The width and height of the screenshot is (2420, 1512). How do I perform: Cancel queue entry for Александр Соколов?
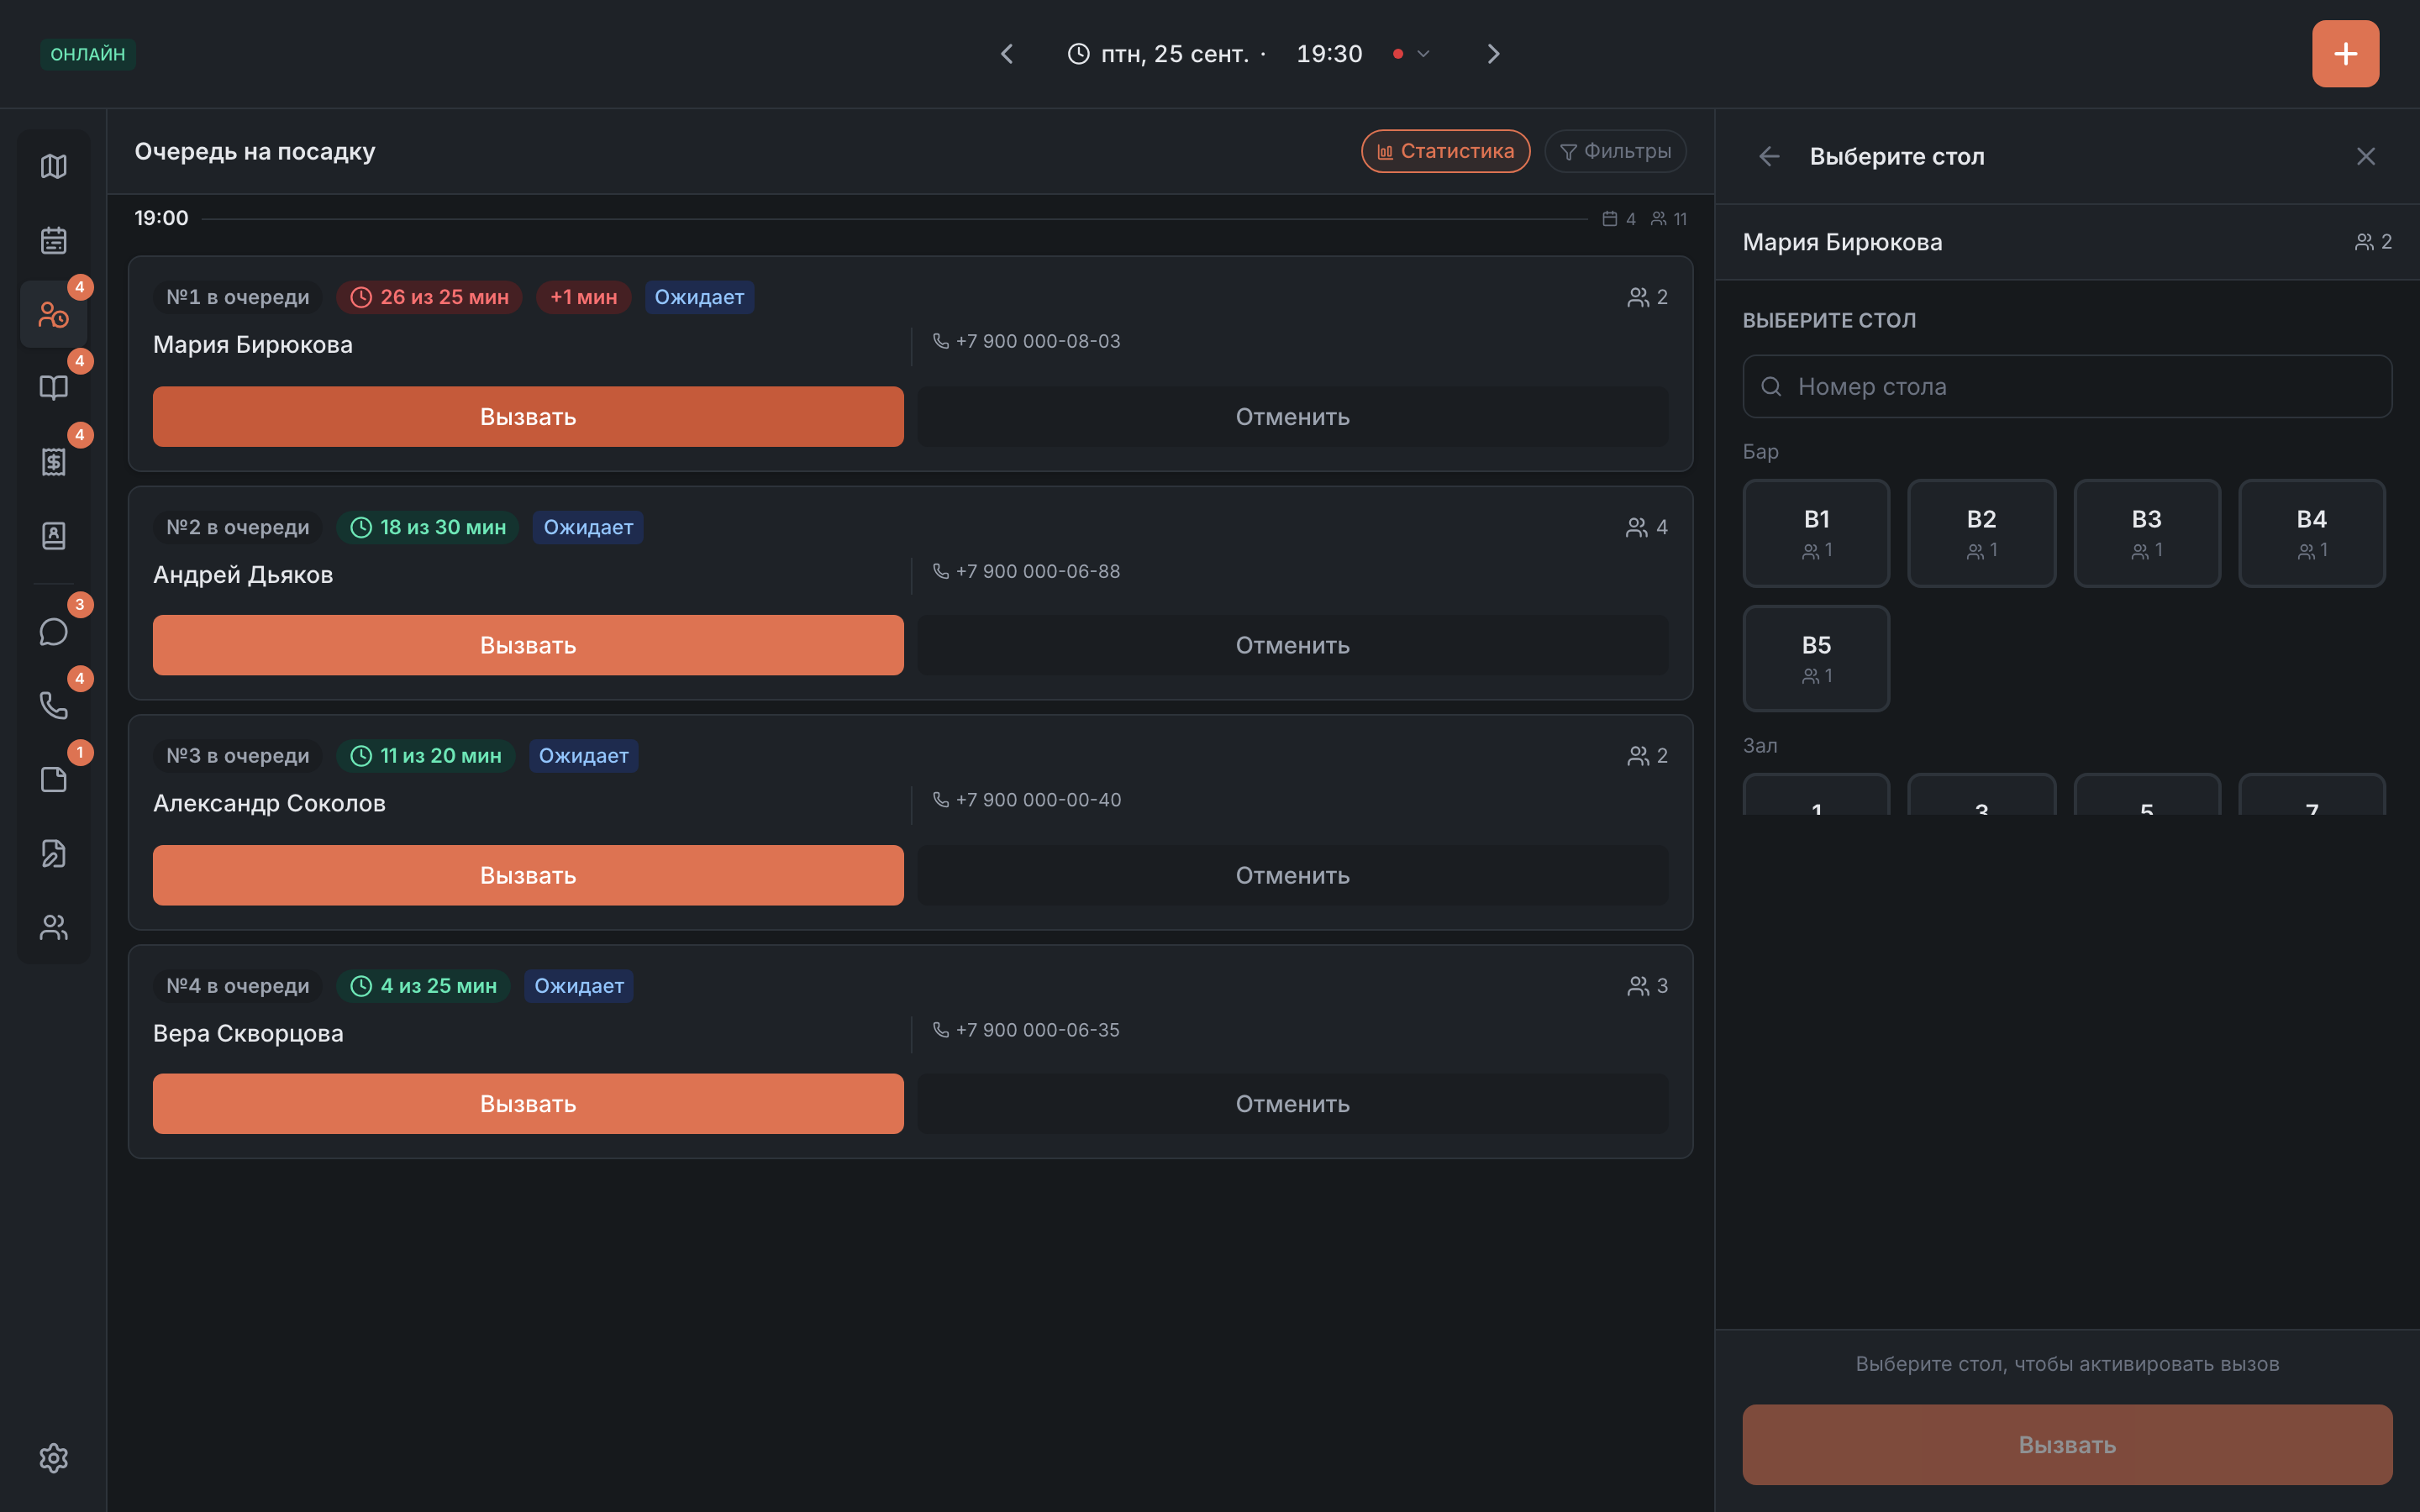pyautogui.click(x=1292, y=875)
